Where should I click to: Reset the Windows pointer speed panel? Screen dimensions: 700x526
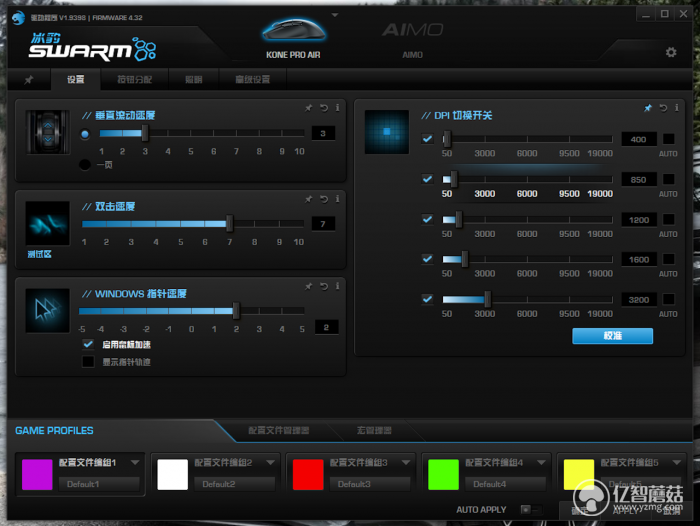click(x=324, y=286)
